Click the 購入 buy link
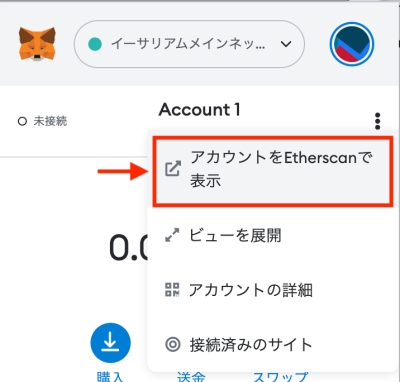Image resolution: width=400 pixels, height=382 pixels. click(110, 377)
